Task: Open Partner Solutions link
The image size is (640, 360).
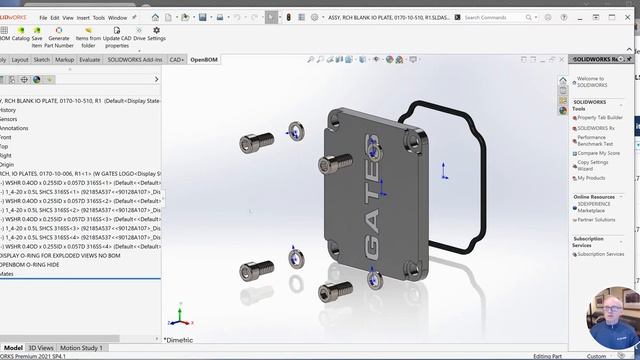Action: pos(596,220)
